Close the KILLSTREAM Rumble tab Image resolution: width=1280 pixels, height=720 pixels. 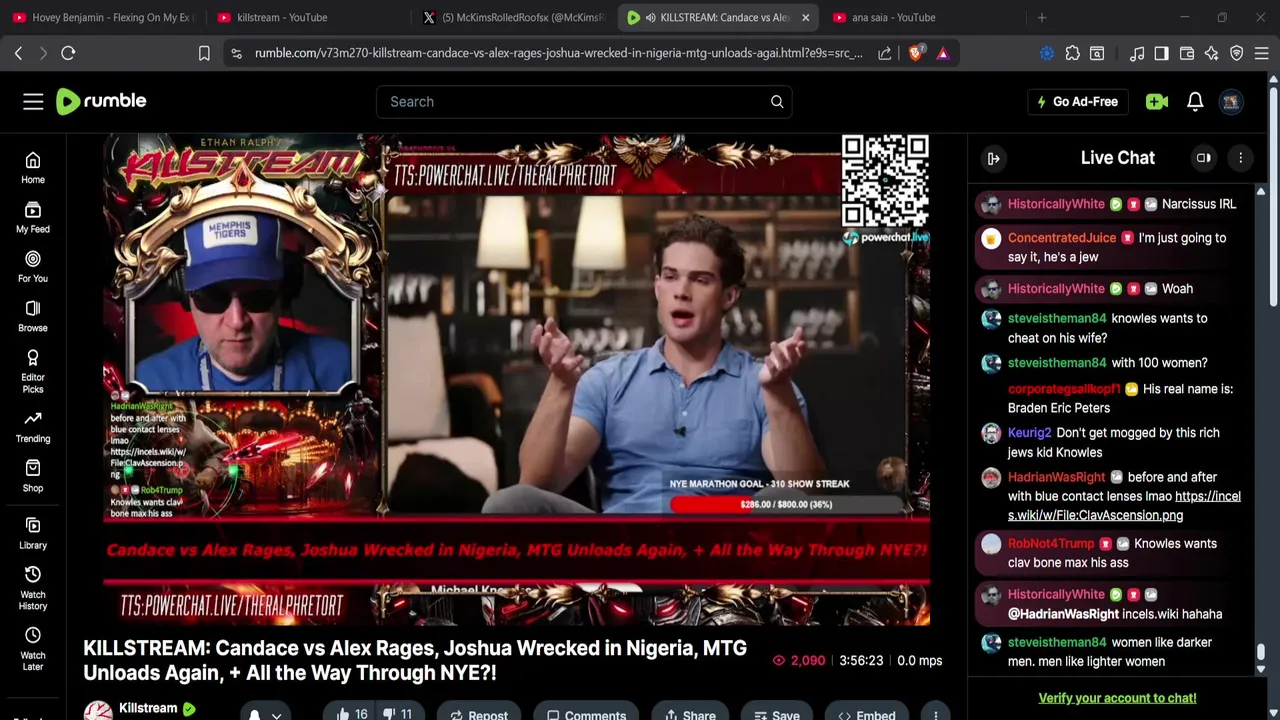(x=805, y=17)
